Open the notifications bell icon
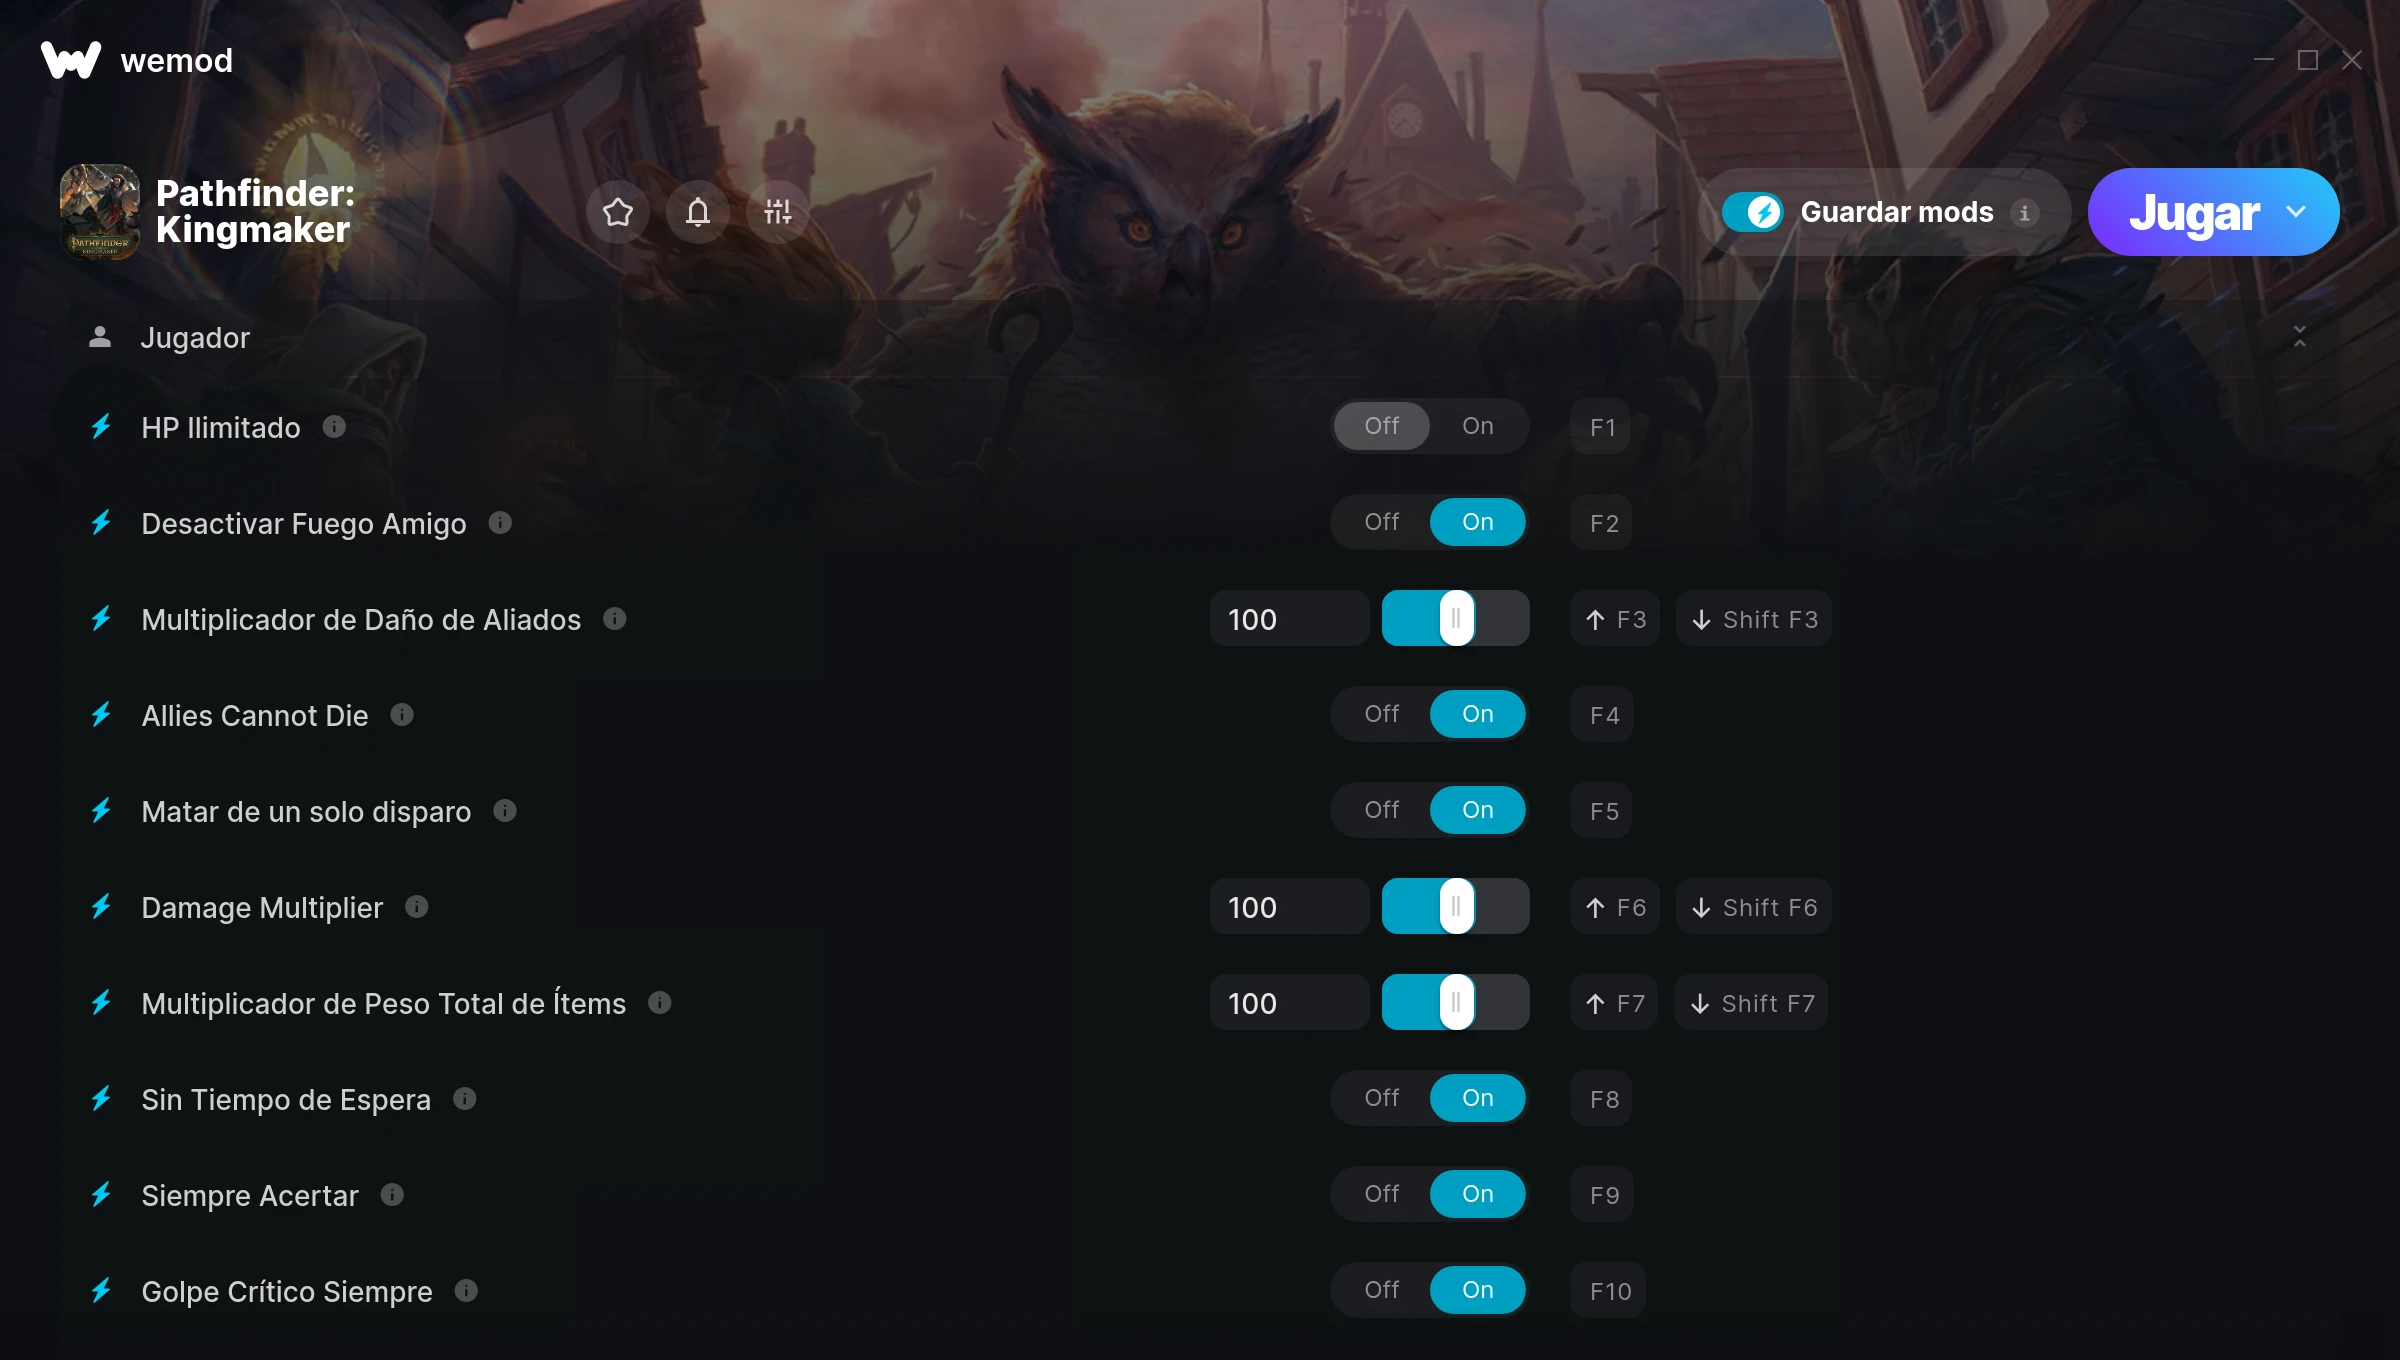The image size is (2400, 1360). pos(698,212)
